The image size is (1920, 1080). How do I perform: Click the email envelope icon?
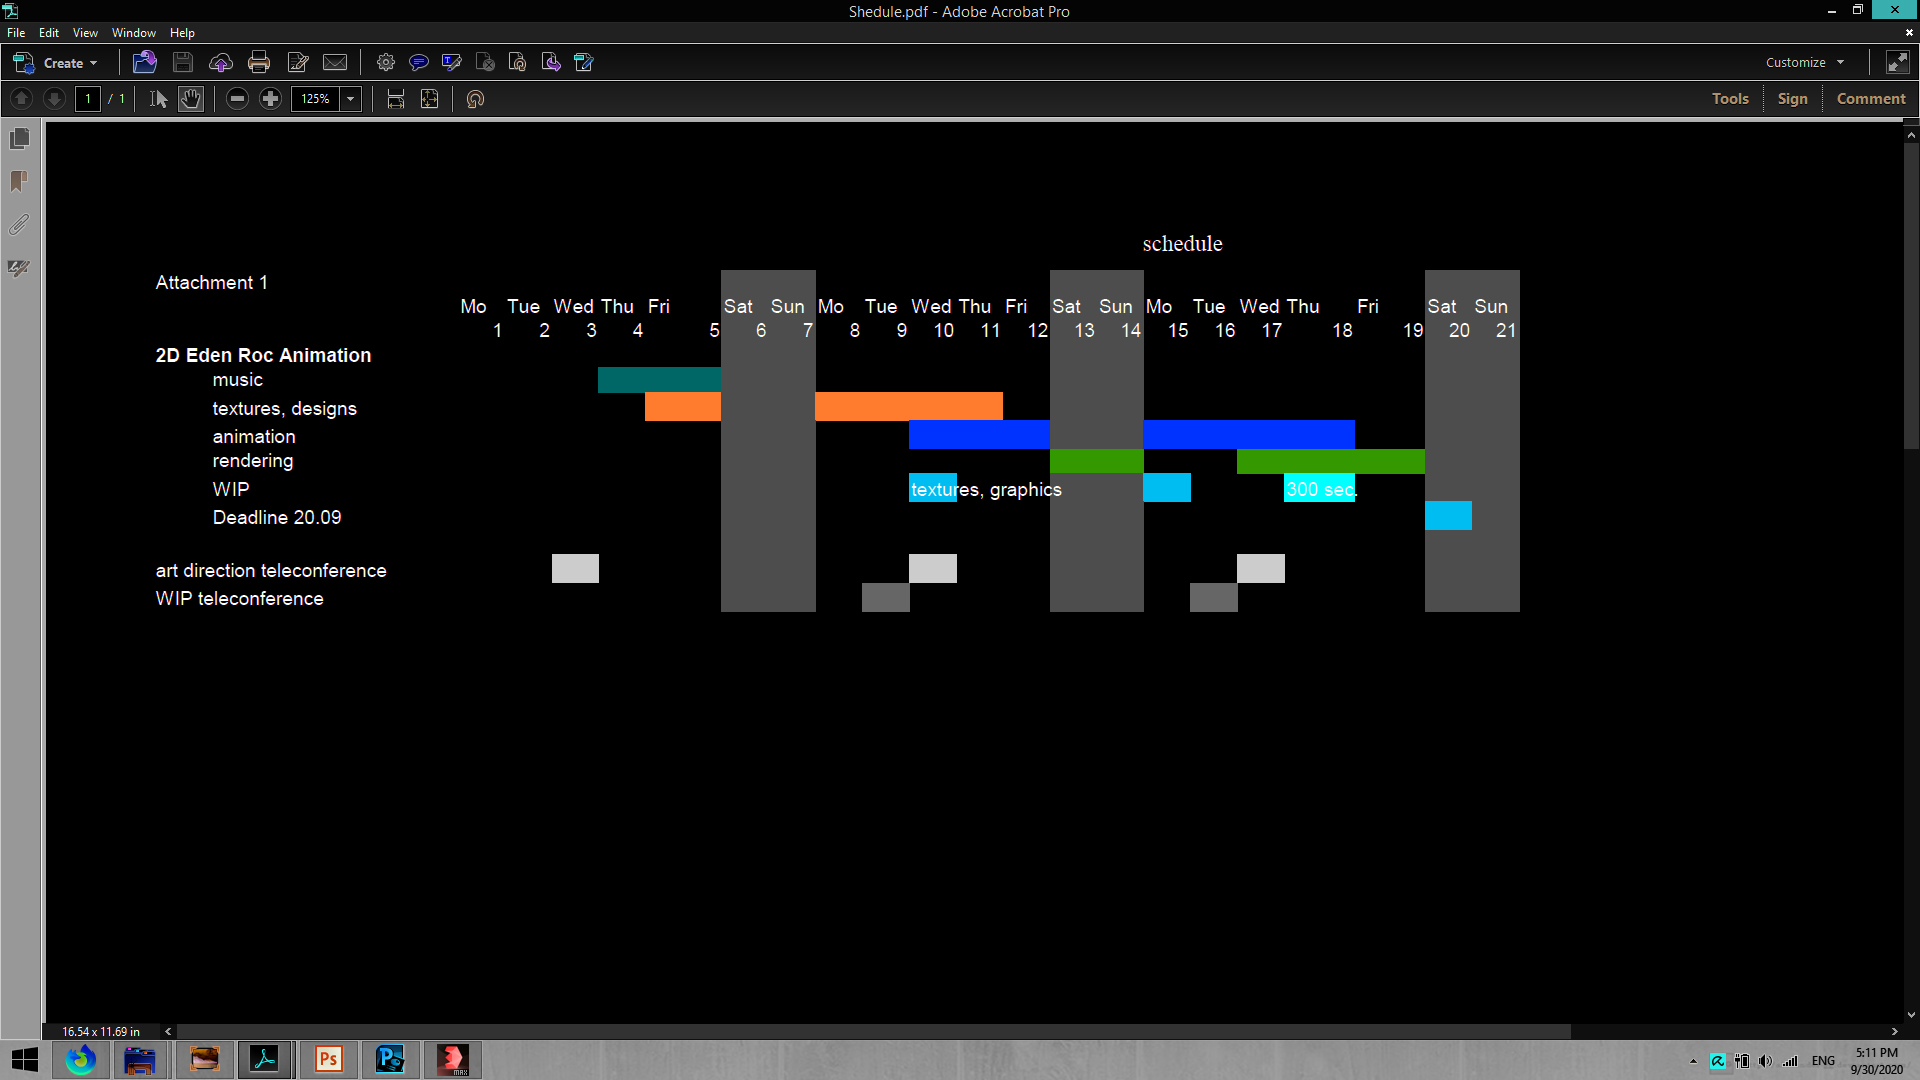(335, 62)
